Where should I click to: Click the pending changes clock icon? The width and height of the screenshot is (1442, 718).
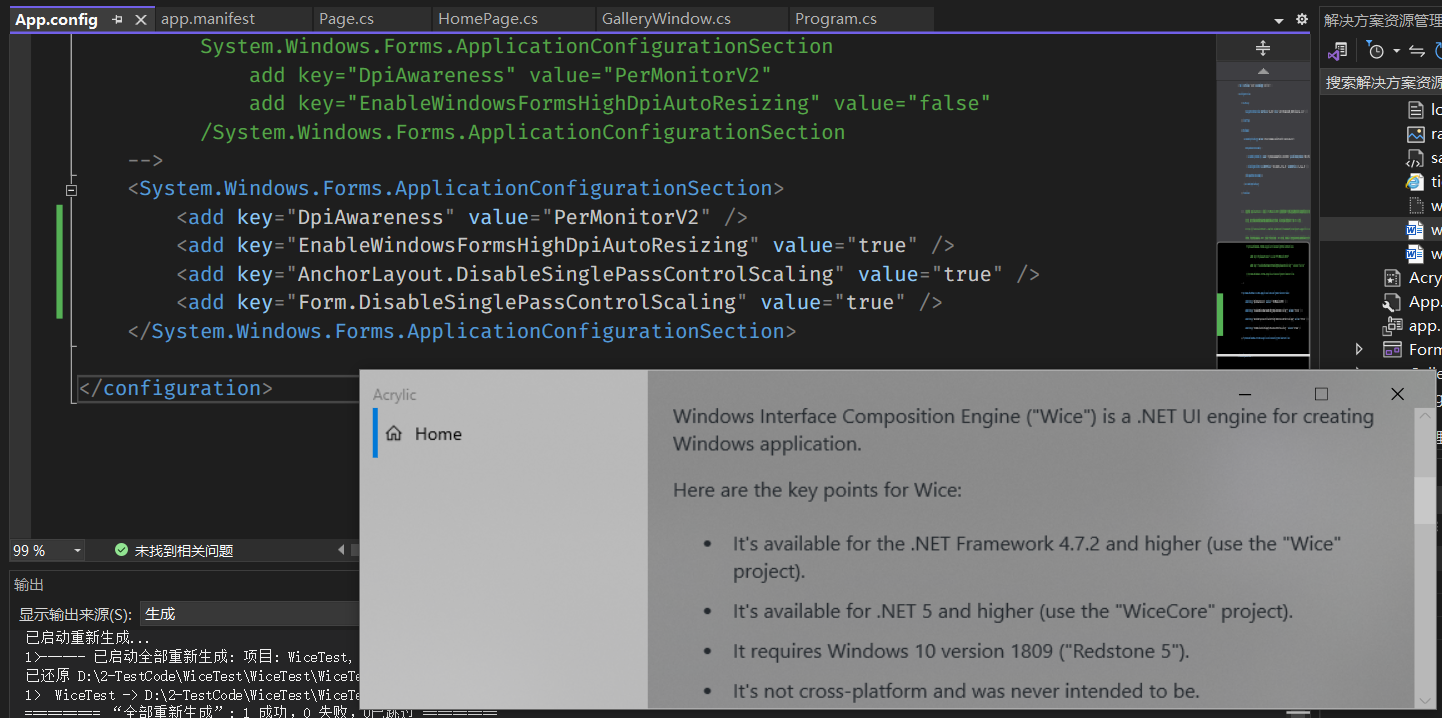[x=1377, y=50]
